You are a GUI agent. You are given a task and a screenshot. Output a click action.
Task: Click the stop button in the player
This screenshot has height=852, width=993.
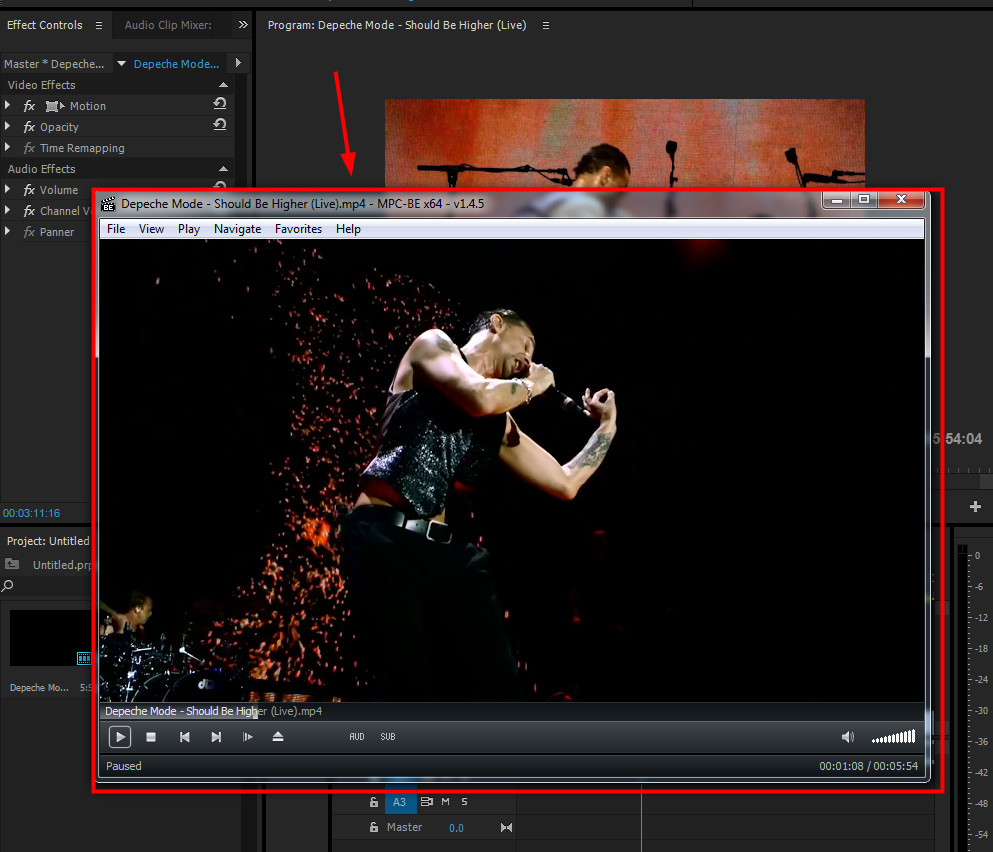tap(151, 737)
